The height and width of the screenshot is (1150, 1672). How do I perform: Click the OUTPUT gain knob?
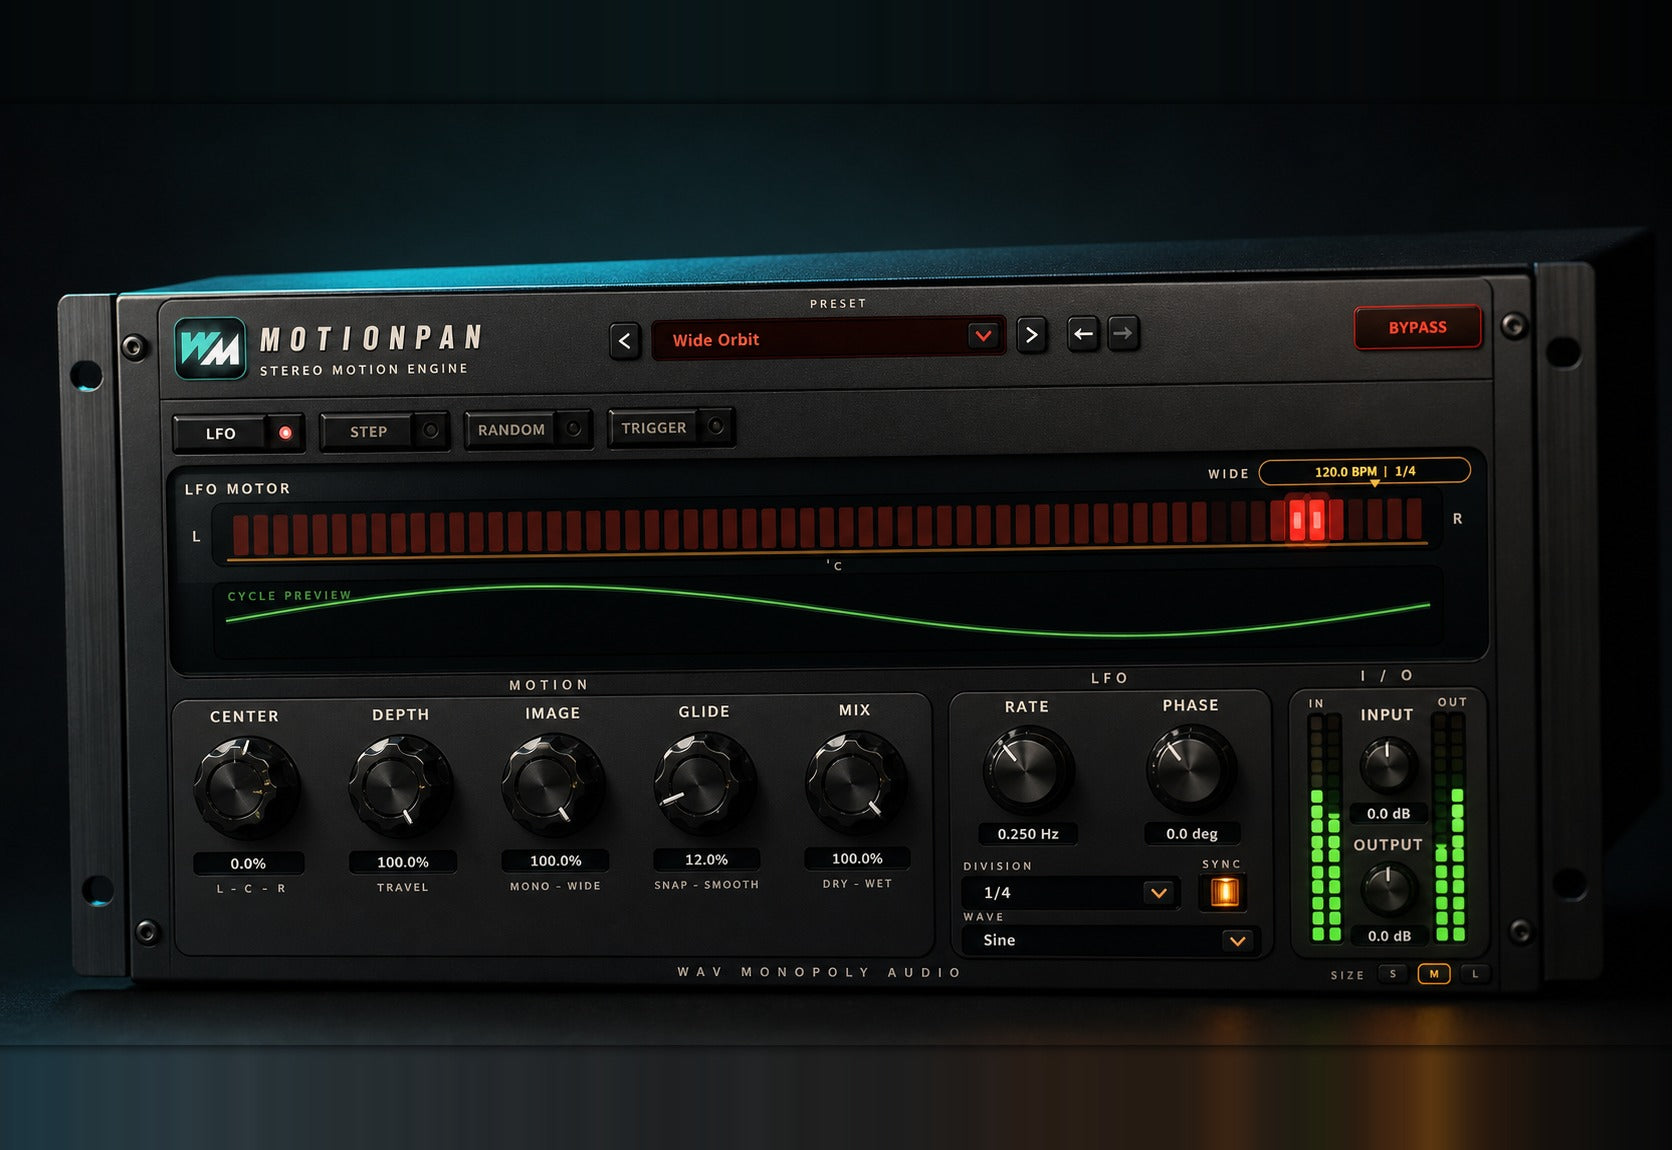coord(1388,889)
